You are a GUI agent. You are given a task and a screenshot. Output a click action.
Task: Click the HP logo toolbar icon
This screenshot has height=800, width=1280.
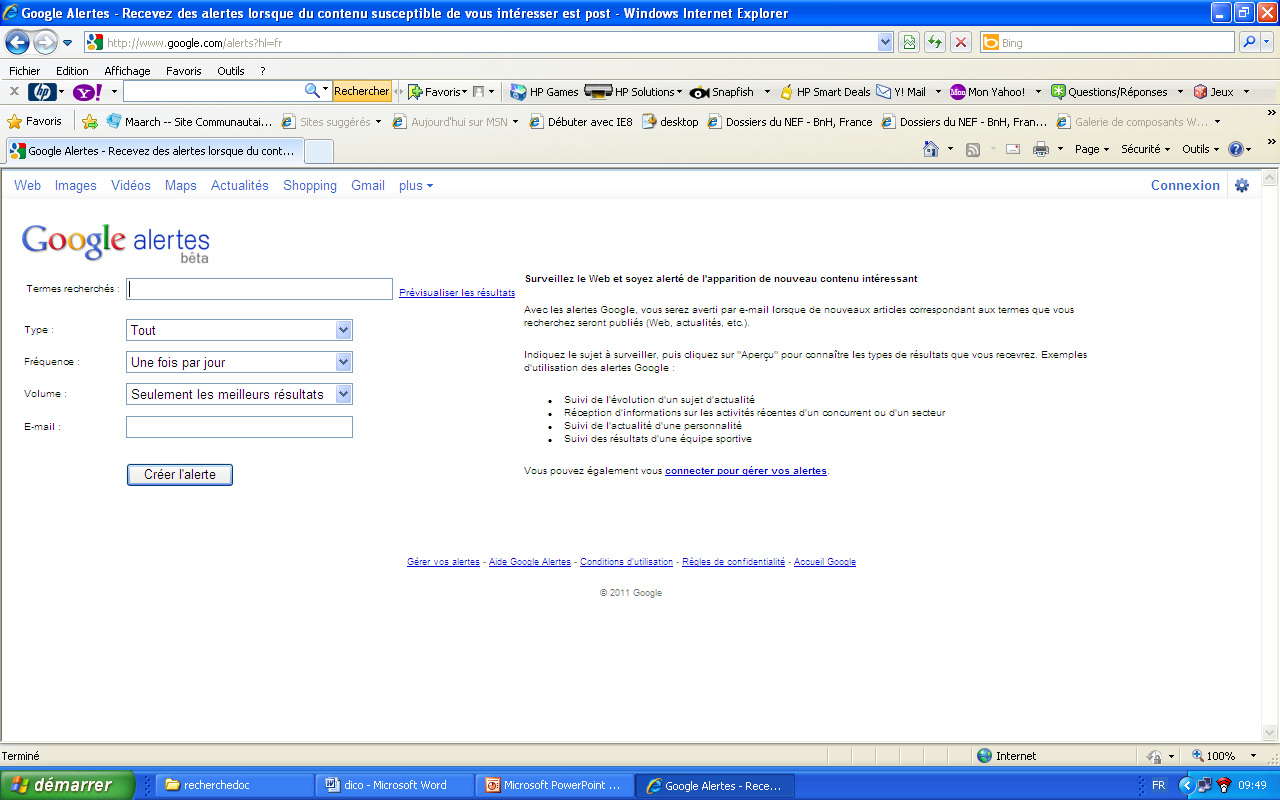point(42,92)
